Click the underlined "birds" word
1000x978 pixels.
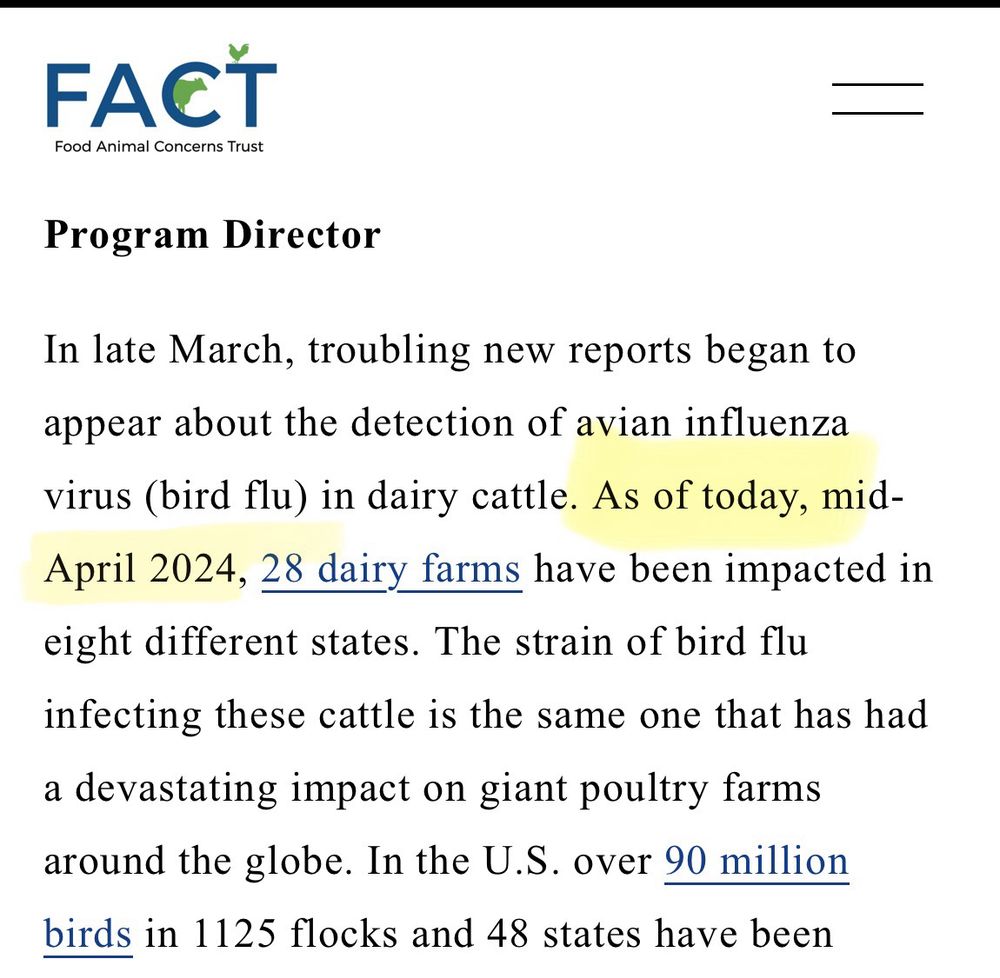[85, 933]
